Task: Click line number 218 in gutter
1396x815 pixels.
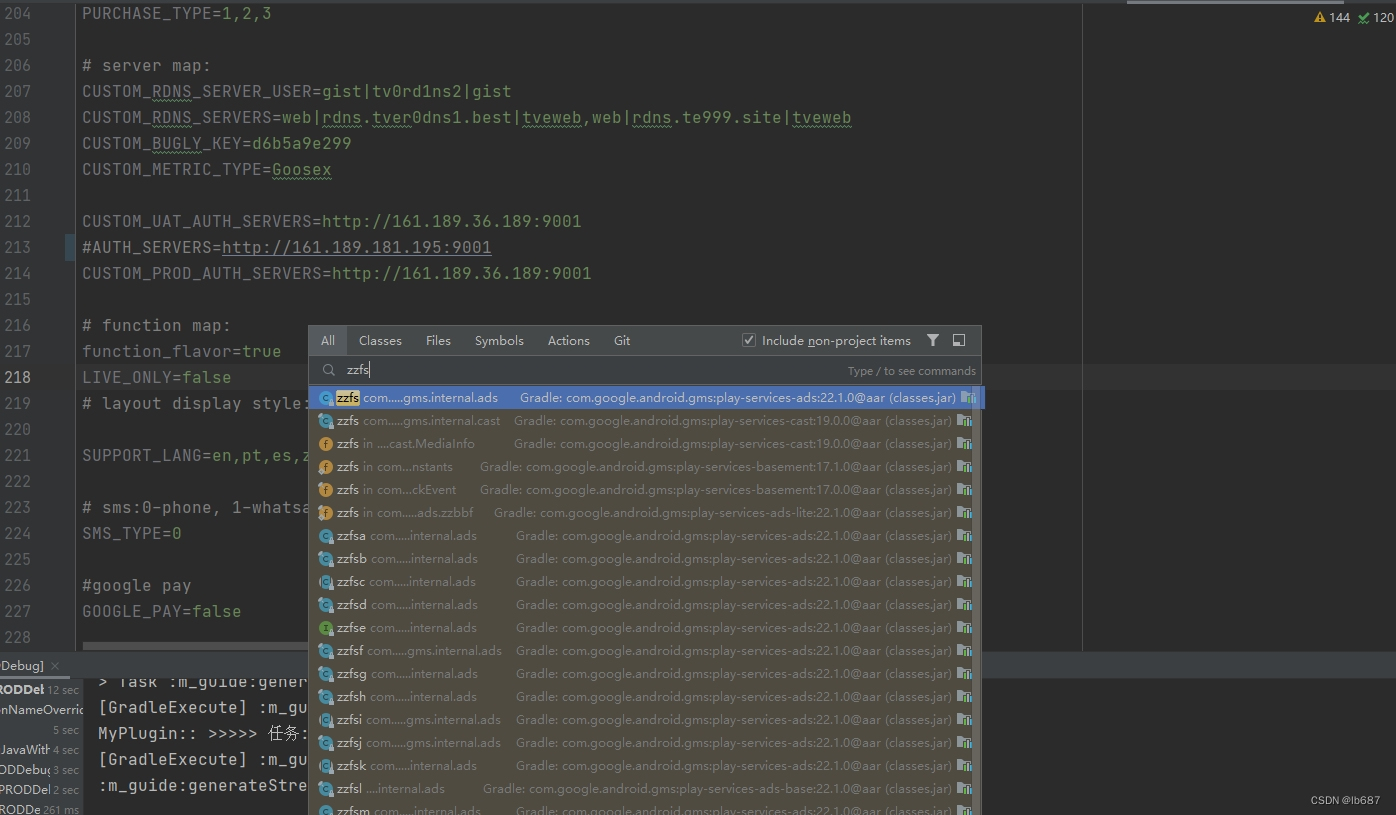Action: coord(18,377)
